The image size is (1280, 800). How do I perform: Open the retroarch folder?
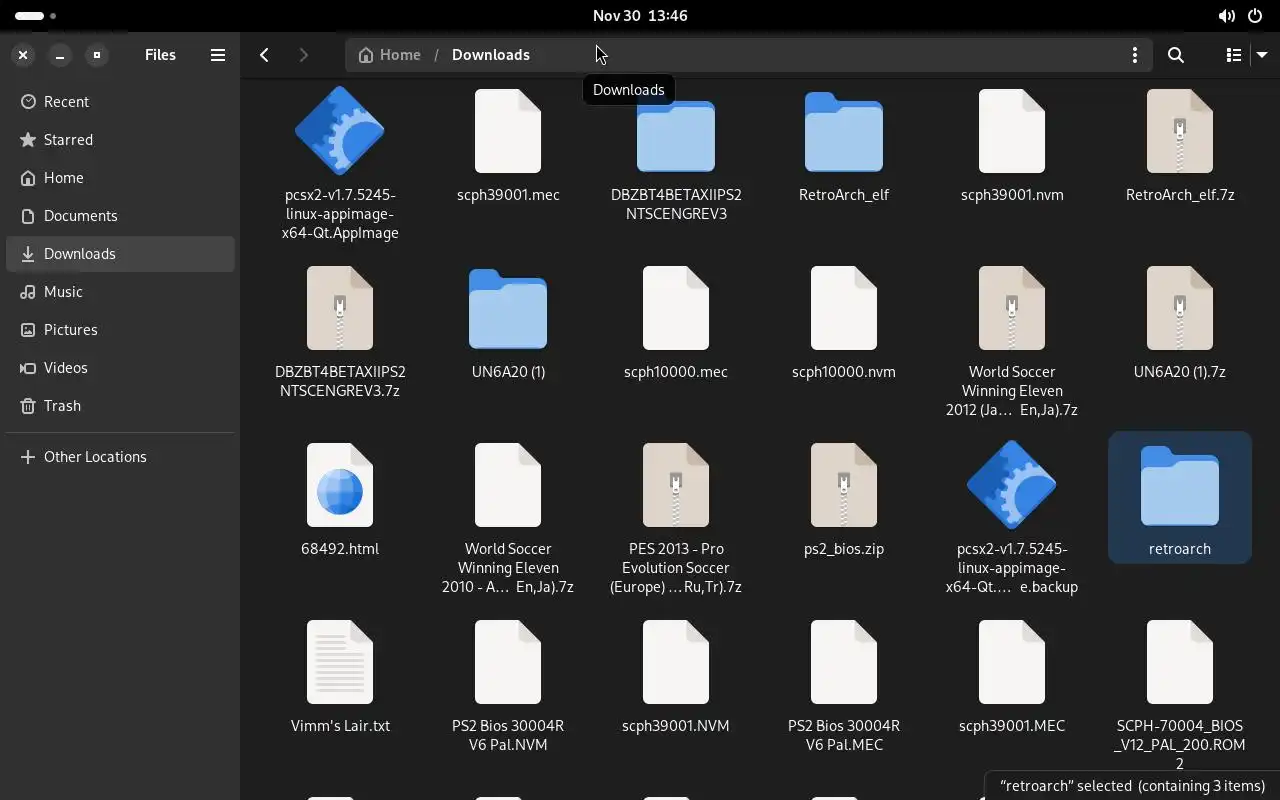(1180, 487)
